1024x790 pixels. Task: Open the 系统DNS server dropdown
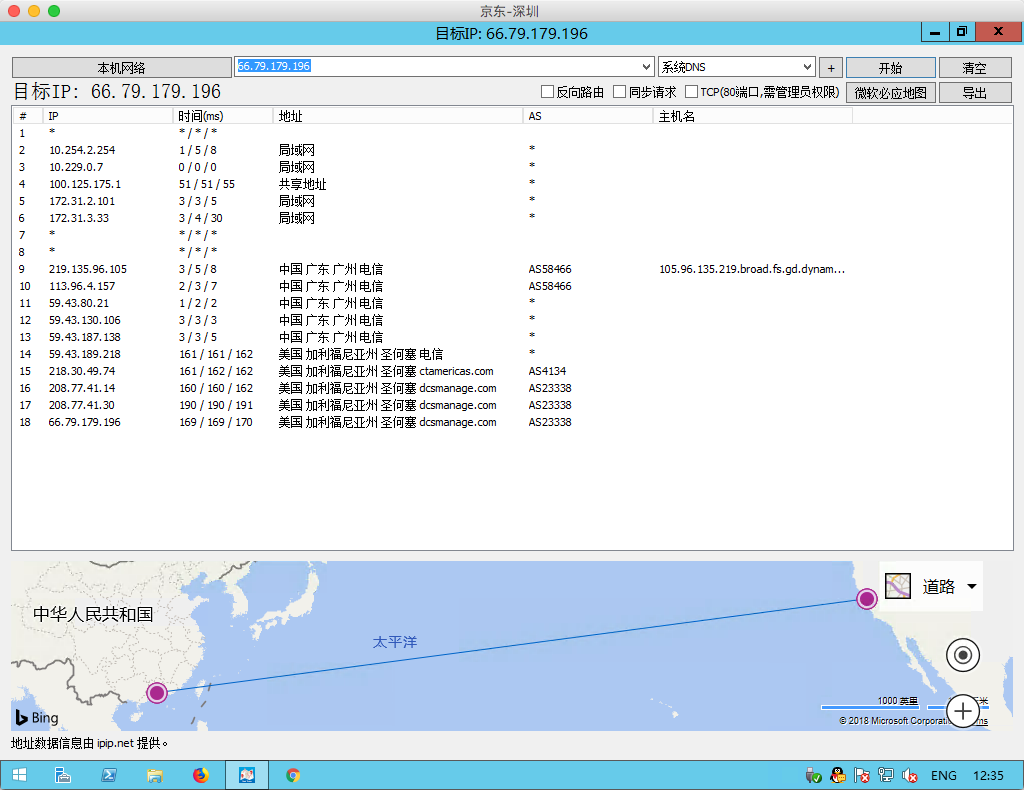click(808, 67)
